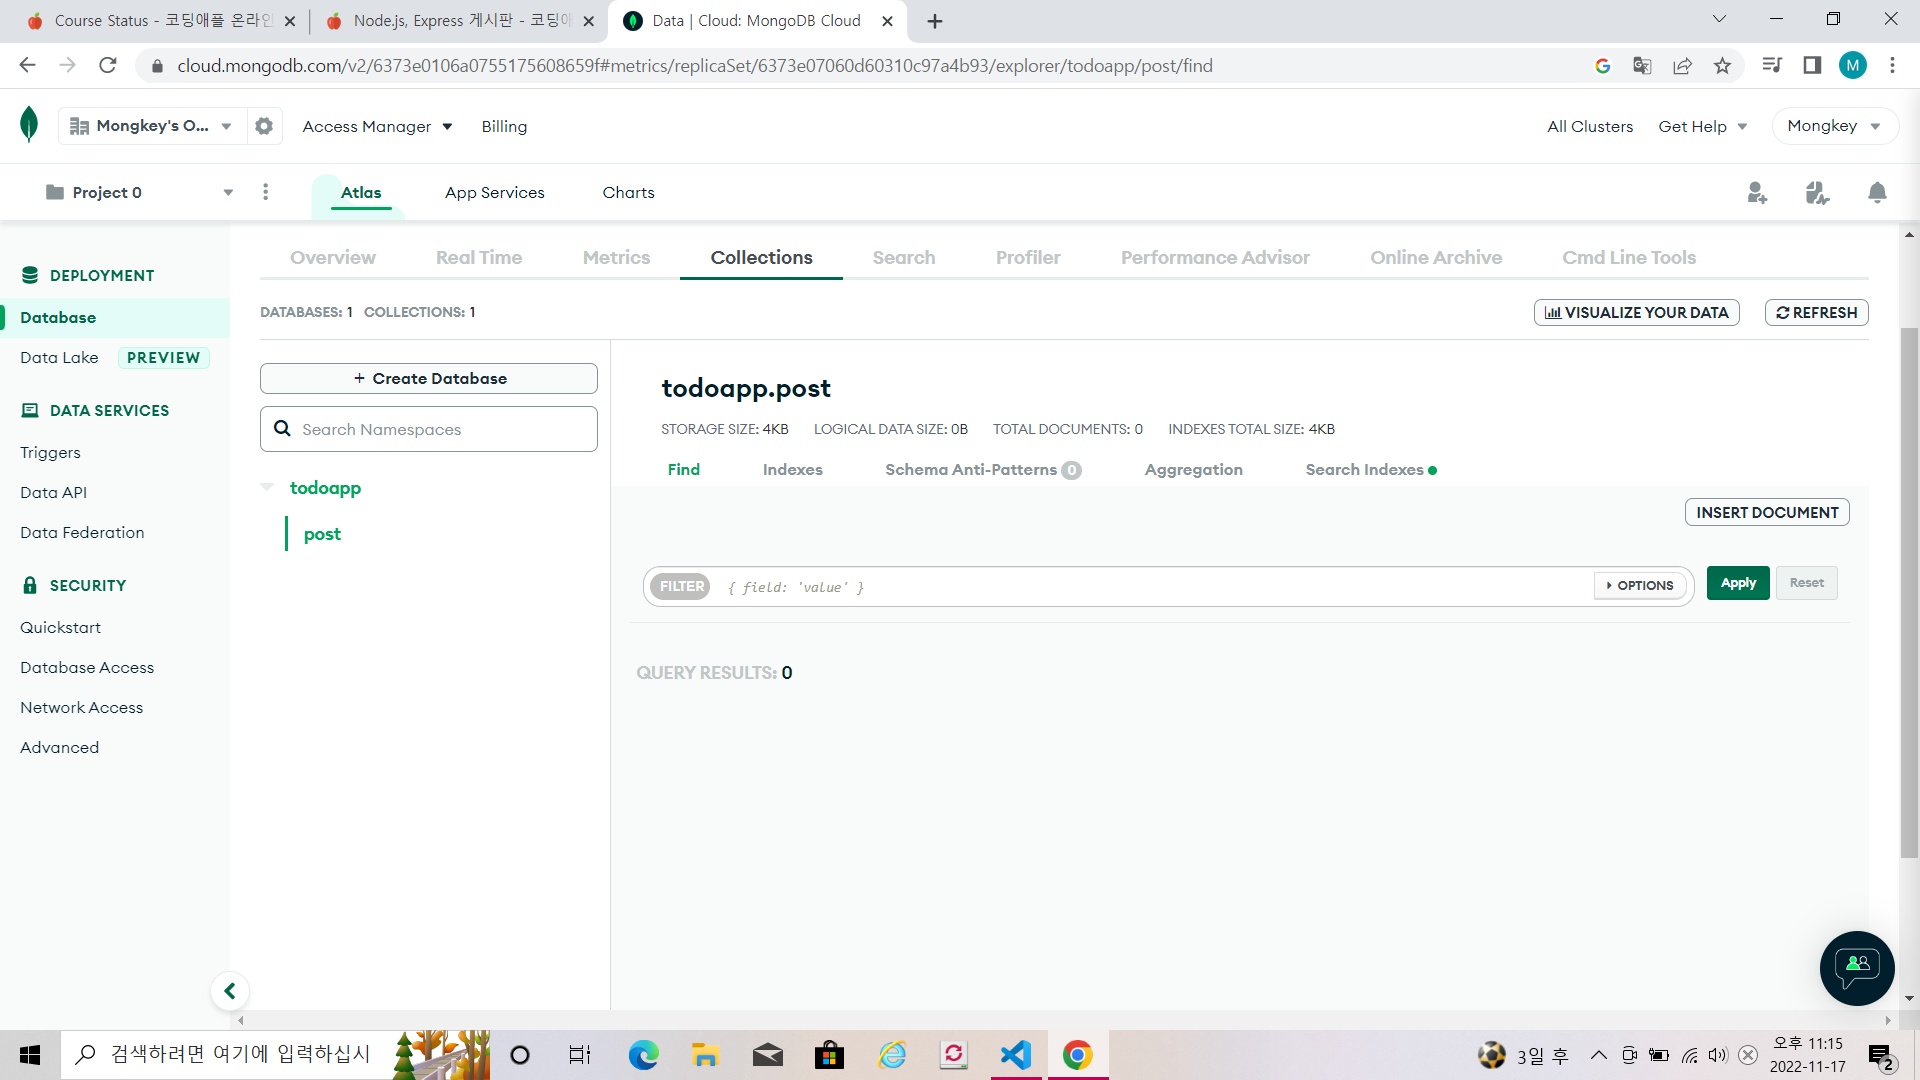Collapse sidebar with left chevron button
The width and height of the screenshot is (1920, 1080).
coord(230,991)
